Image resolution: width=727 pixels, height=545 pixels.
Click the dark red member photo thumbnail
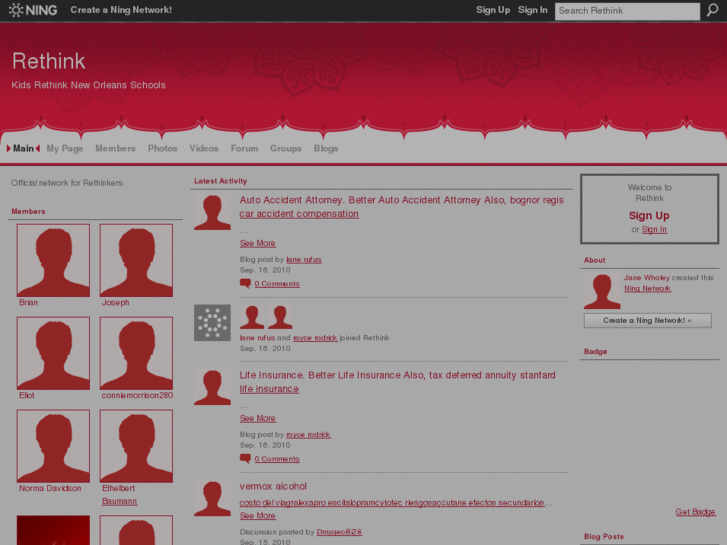click(53, 530)
